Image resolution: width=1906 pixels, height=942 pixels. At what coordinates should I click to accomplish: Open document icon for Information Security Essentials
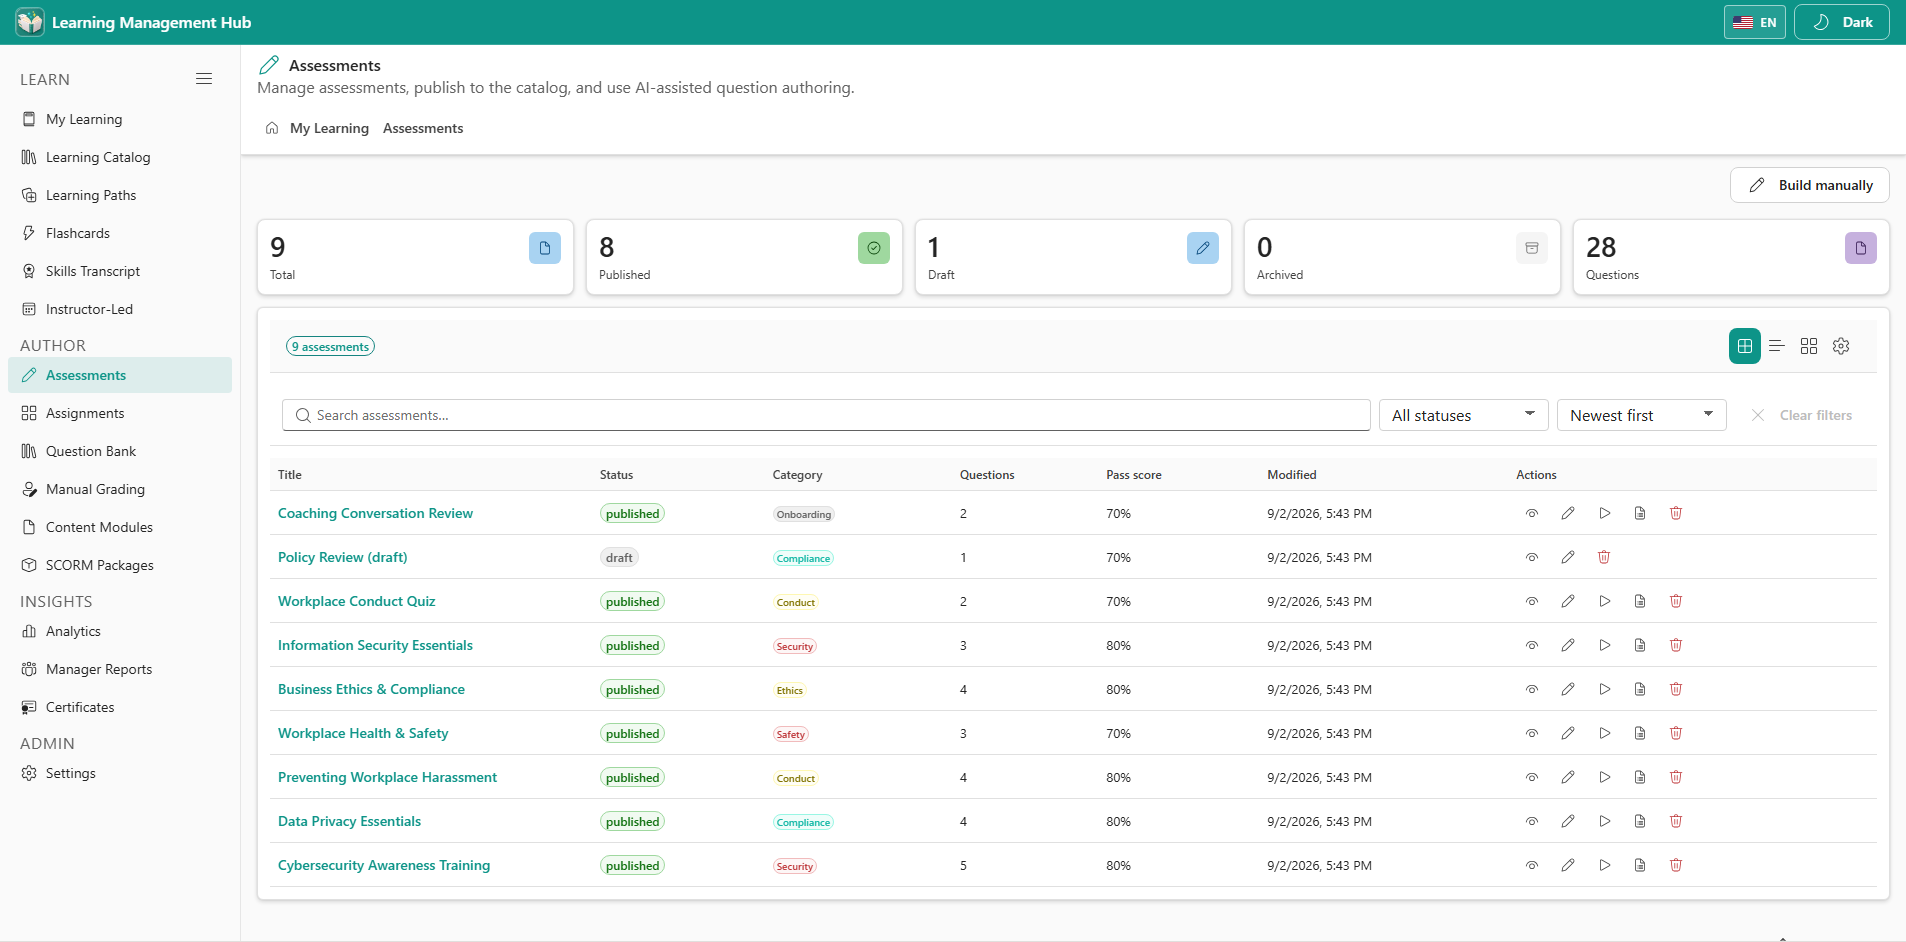coord(1640,645)
